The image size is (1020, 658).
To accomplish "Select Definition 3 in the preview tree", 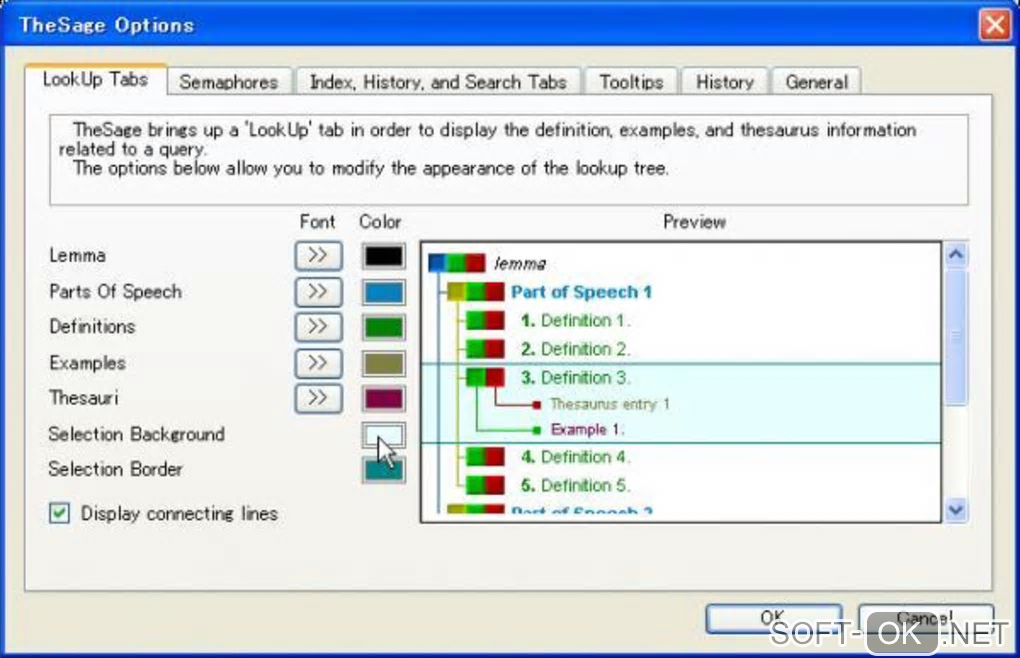I will [x=575, y=378].
